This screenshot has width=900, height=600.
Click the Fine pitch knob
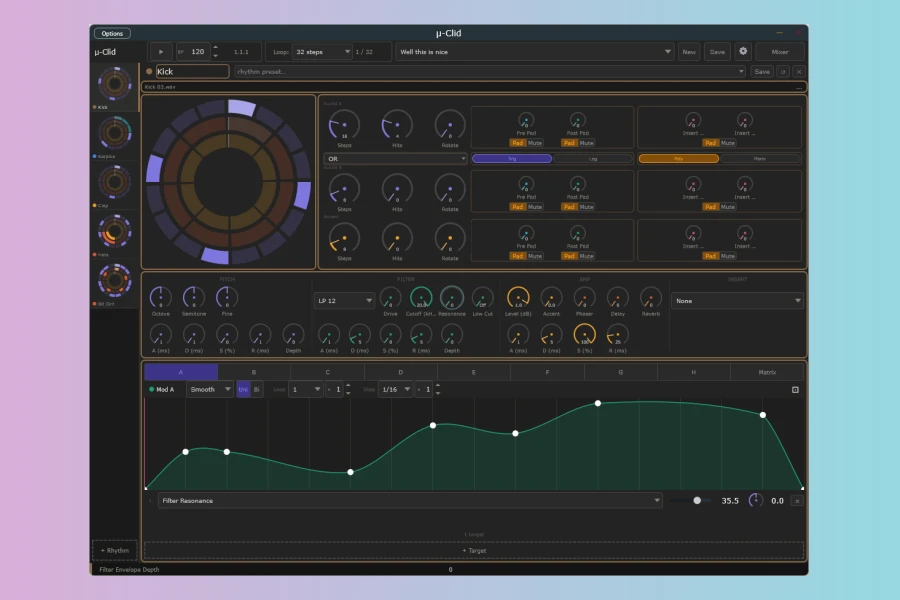pyautogui.click(x=227, y=297)
